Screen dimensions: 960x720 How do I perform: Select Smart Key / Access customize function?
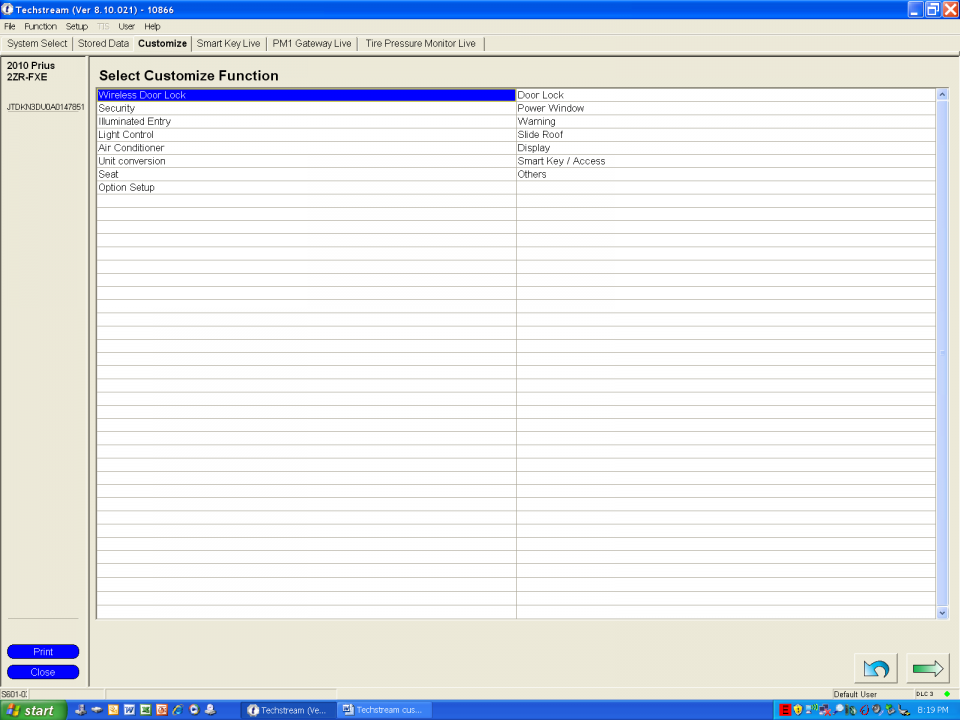pos(560,161)
